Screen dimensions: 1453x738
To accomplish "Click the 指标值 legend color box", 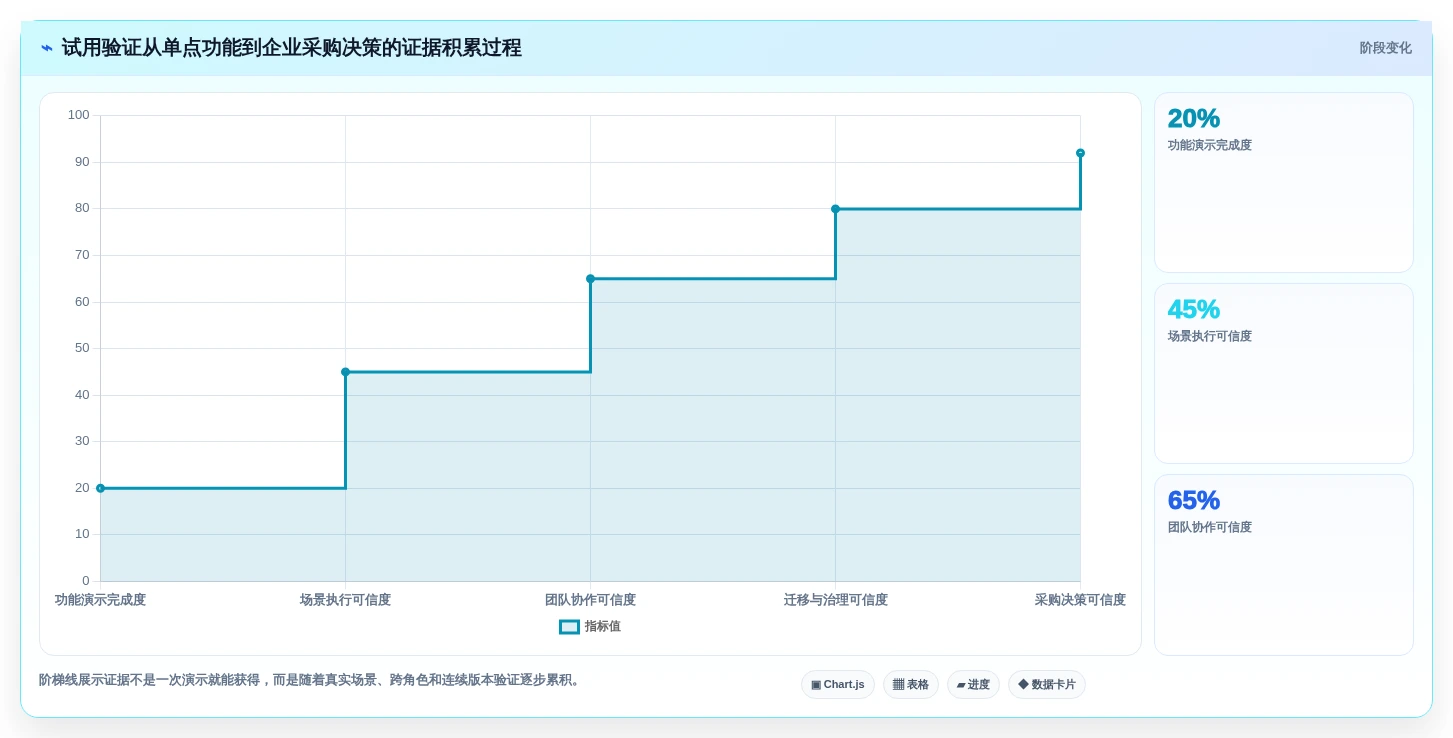I will coord(569,627).
